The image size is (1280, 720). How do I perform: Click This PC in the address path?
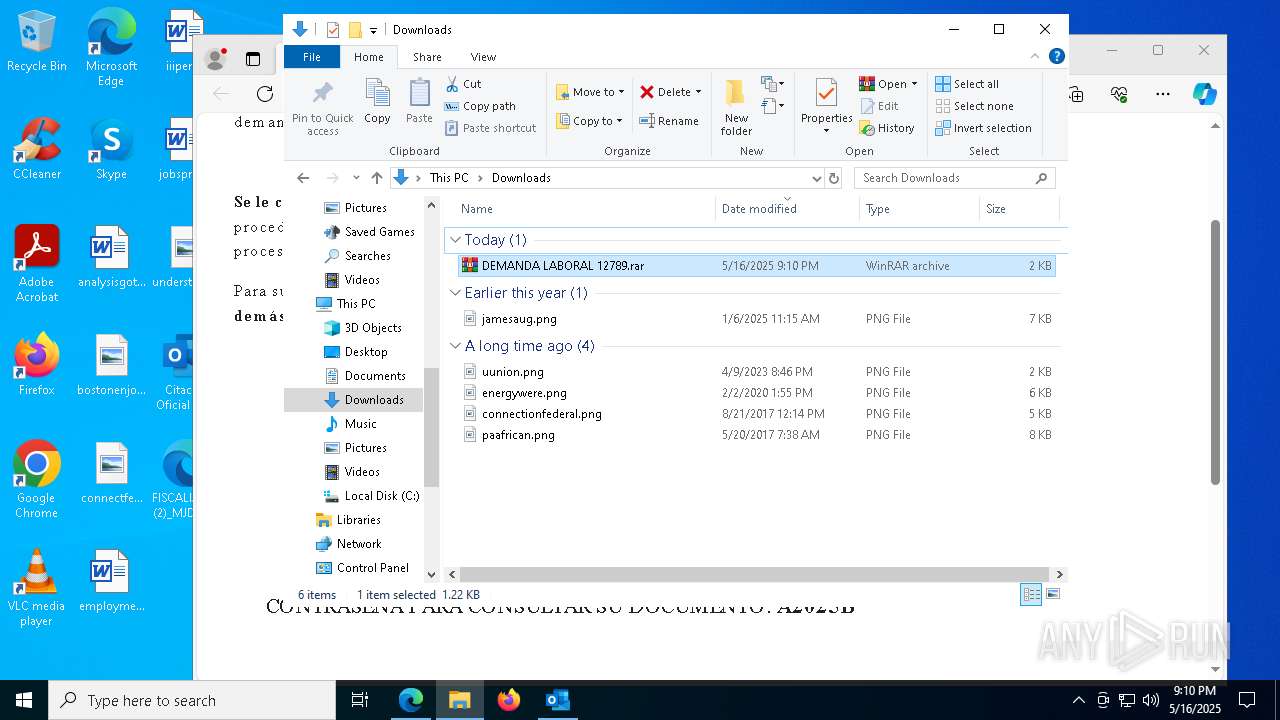tap(449, 178)
